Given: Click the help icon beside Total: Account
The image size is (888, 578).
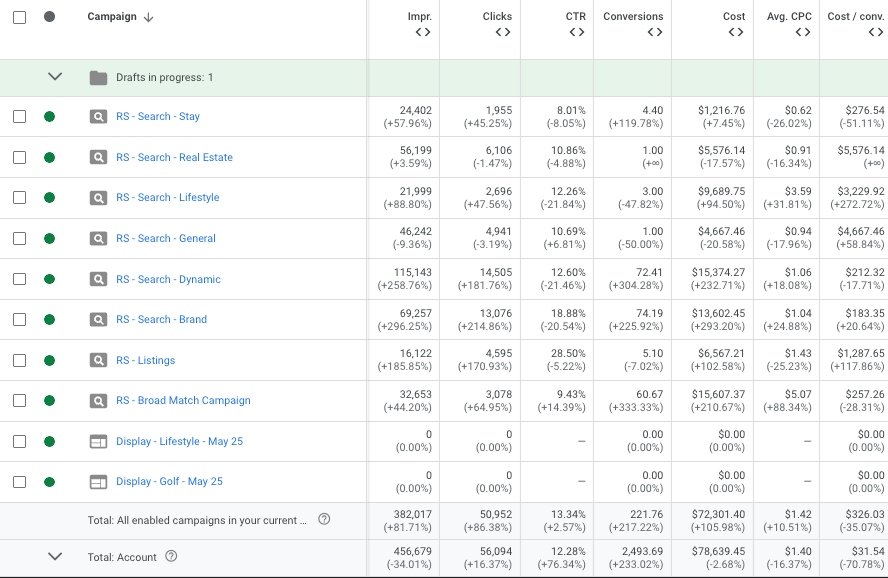Looking at the screenshot, I should (171, 556).
